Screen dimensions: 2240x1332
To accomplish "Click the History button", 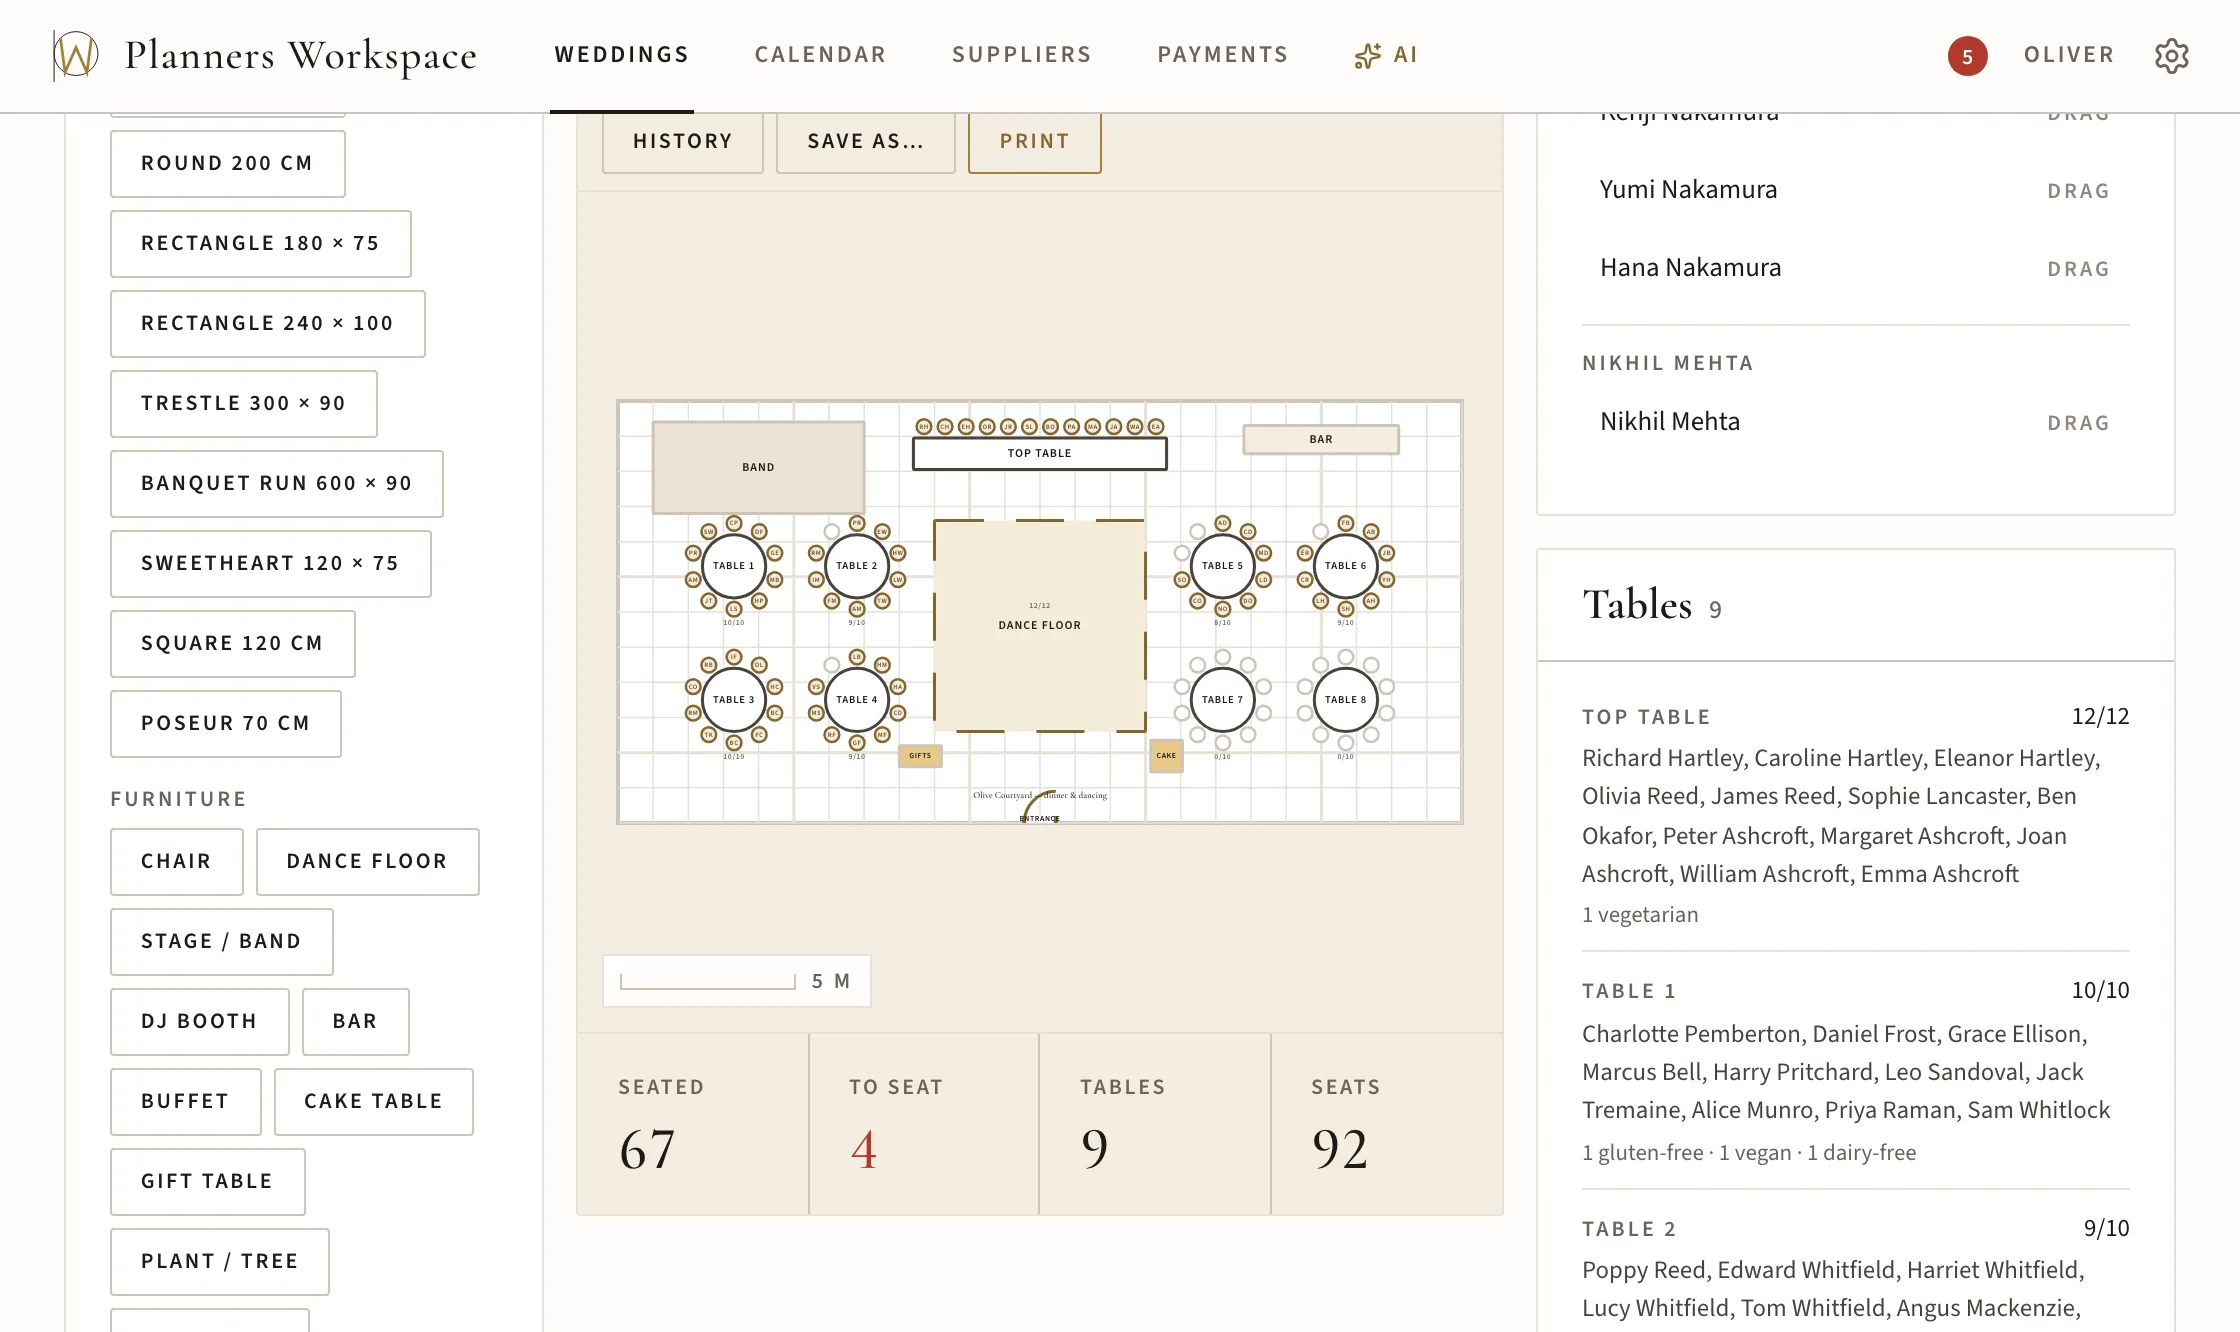I will (x=683, y=142).
